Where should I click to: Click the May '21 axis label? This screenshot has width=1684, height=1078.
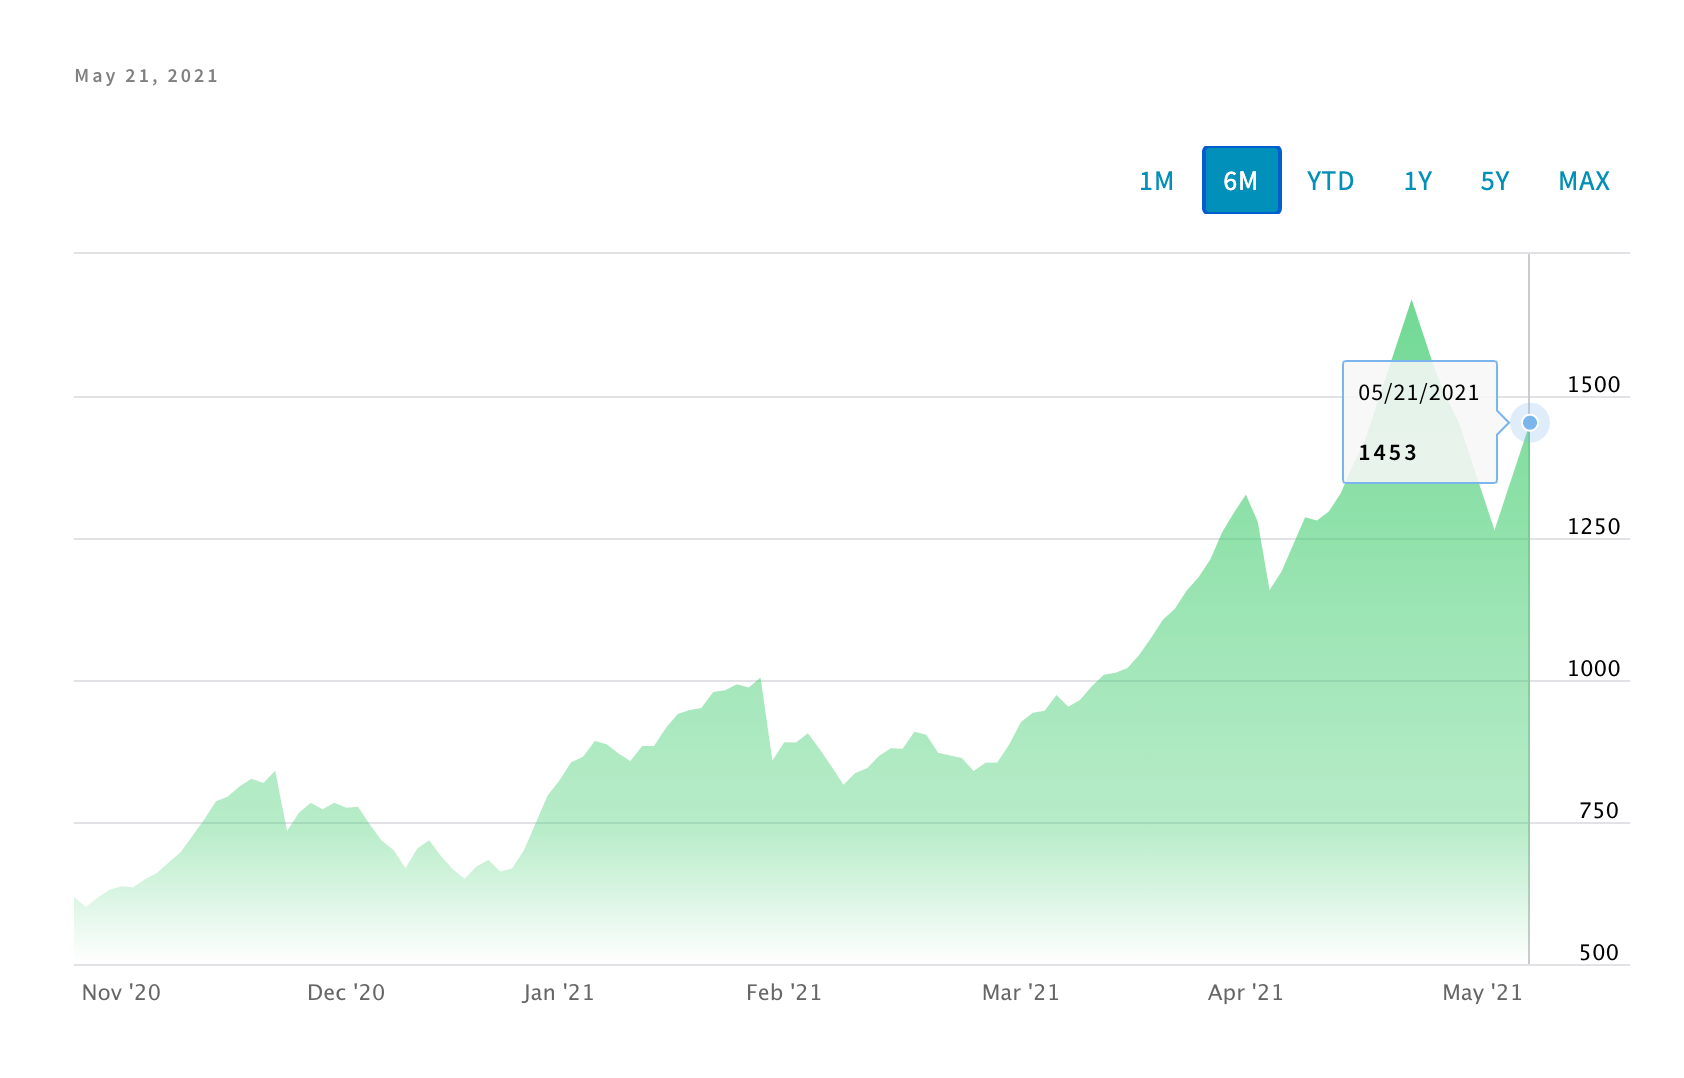coord(1482,992)
